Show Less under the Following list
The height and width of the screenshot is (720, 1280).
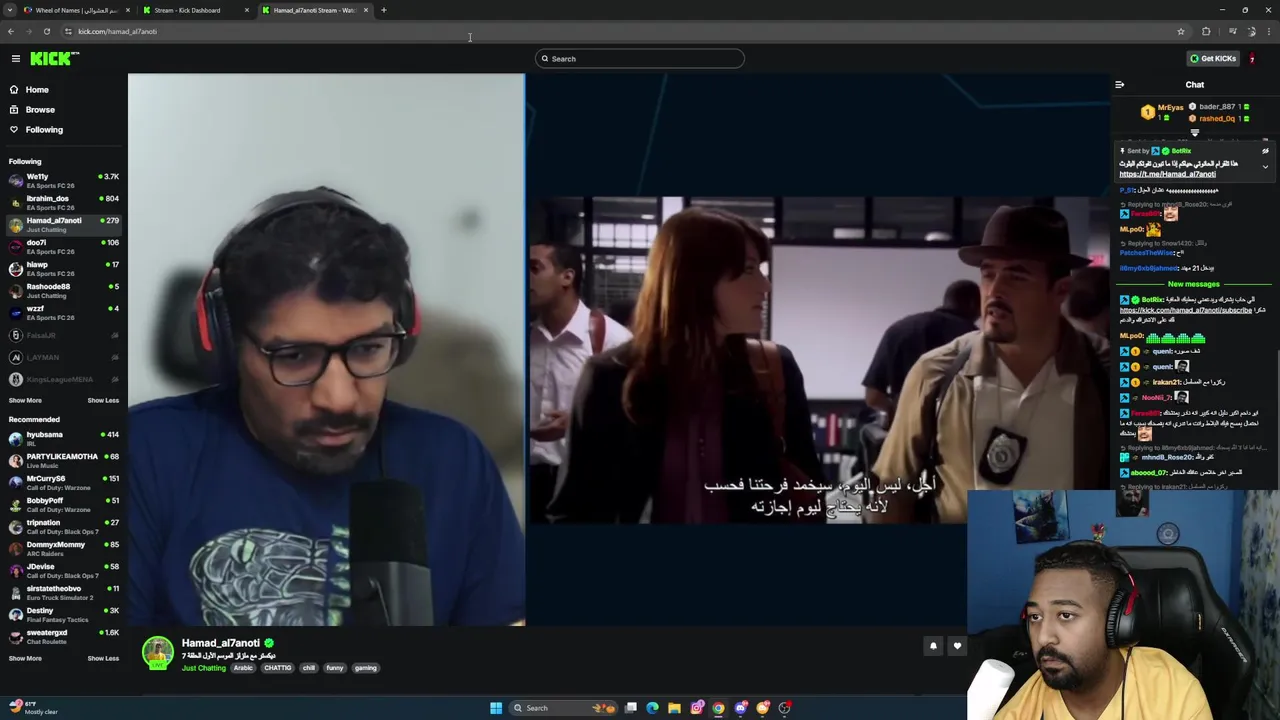pos(103,400)
